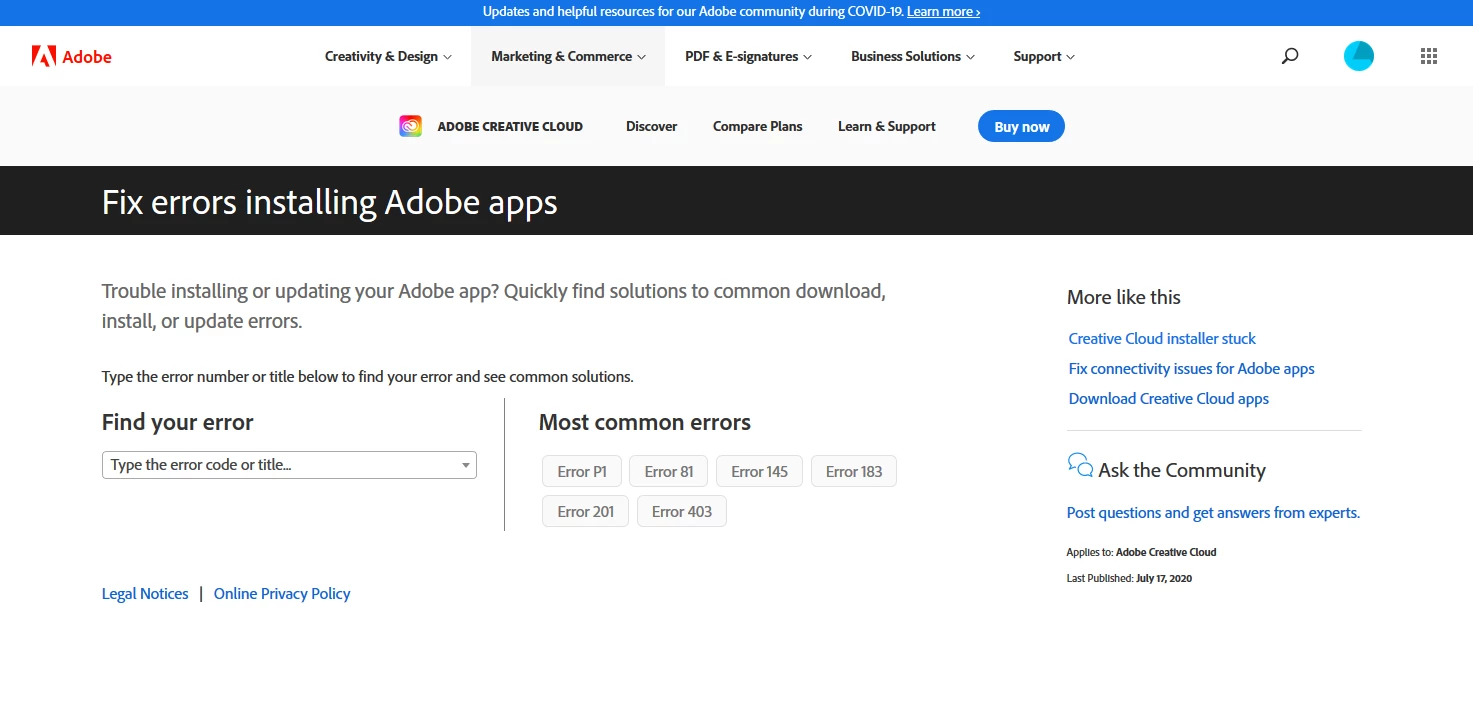Go to the Compare Plans tab
Screen dimensions: 1473x728
(758, 127)
